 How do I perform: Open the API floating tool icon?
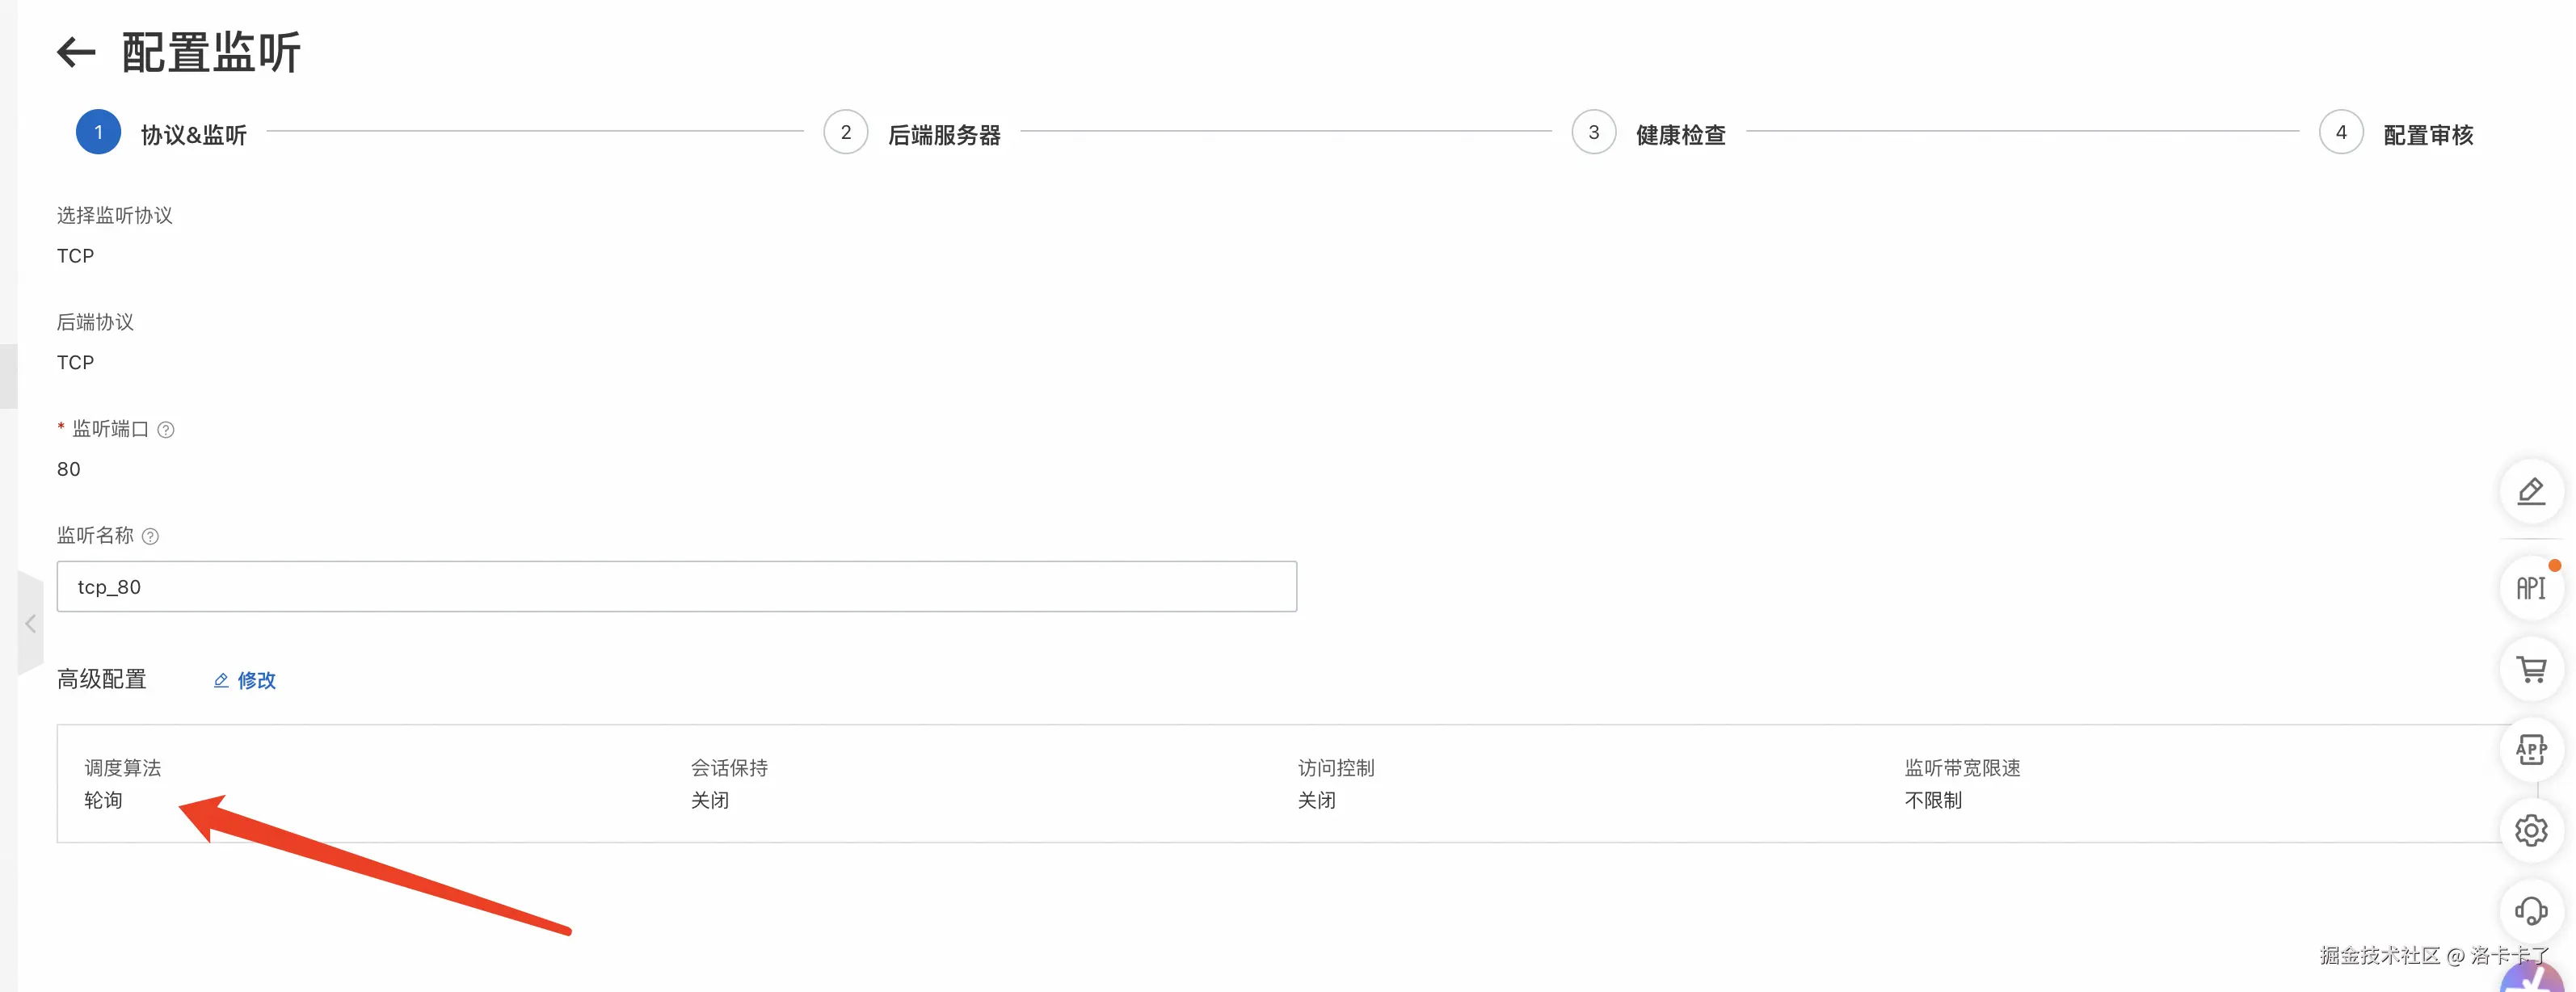tap(2530, 588)
